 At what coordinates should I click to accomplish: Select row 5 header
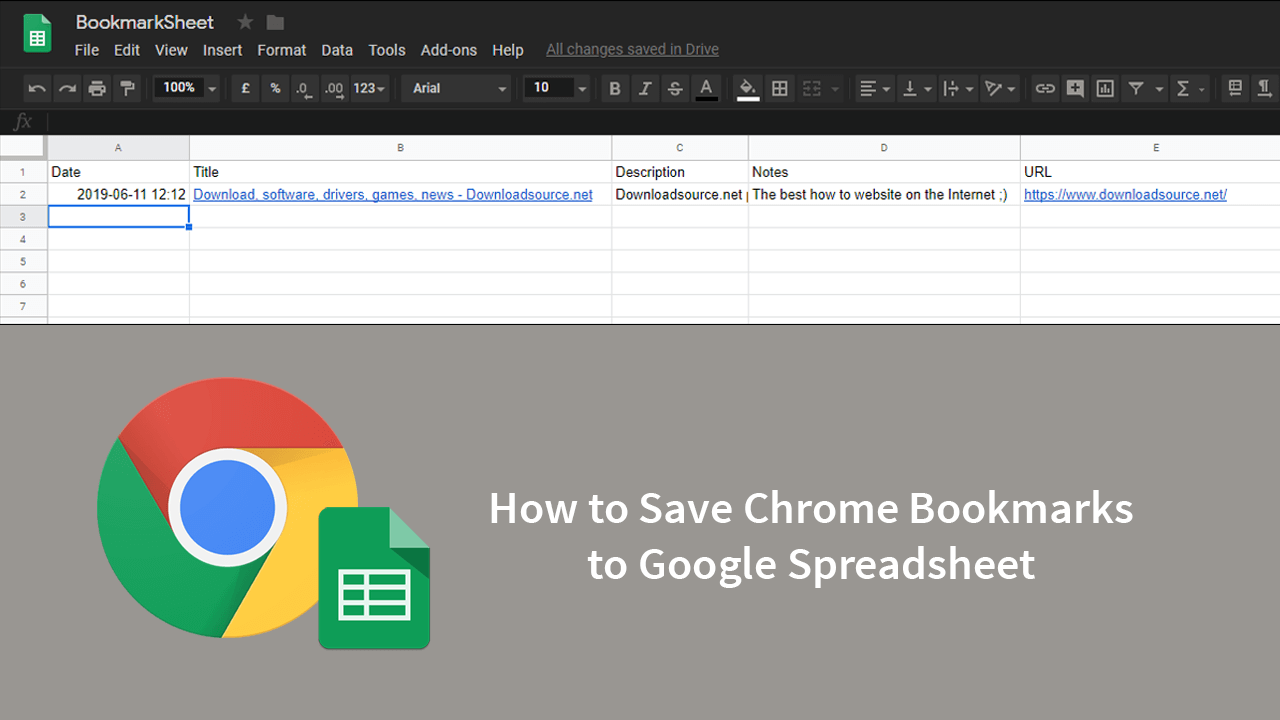pyautogui.click(x=23, y=261)
